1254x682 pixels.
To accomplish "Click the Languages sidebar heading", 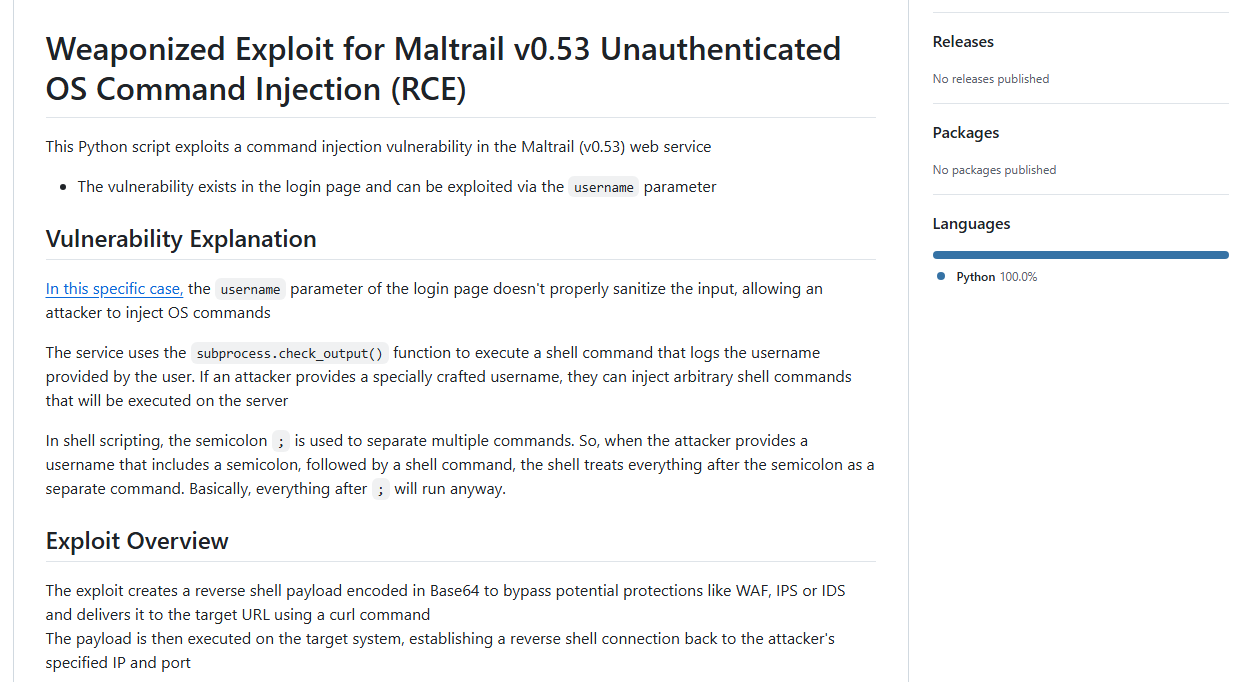I will pos(971,224).
